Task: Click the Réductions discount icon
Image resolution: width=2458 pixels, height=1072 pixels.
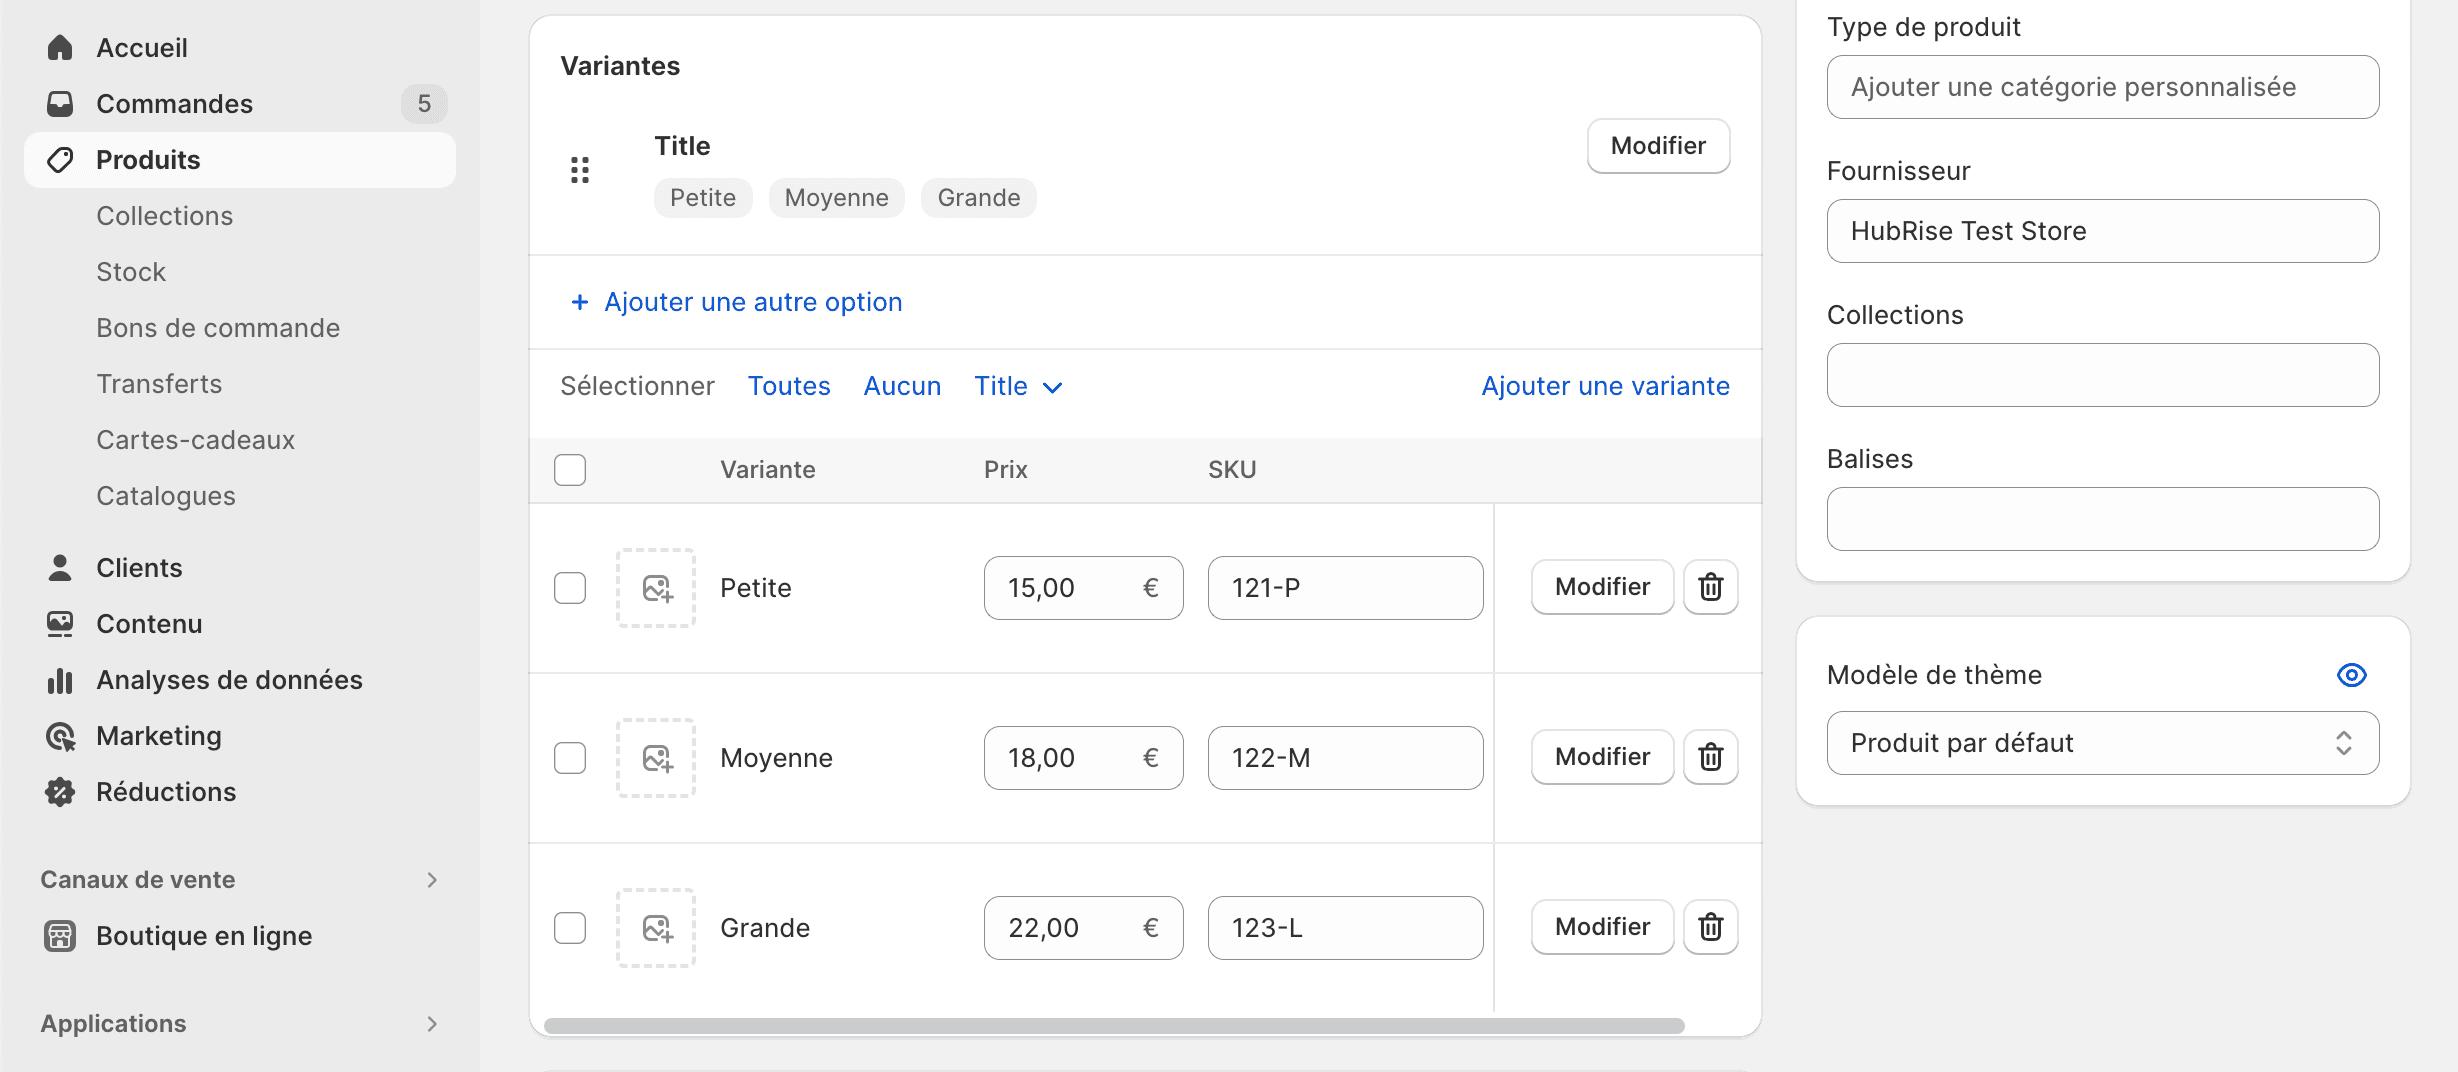Action: (60, 792)
